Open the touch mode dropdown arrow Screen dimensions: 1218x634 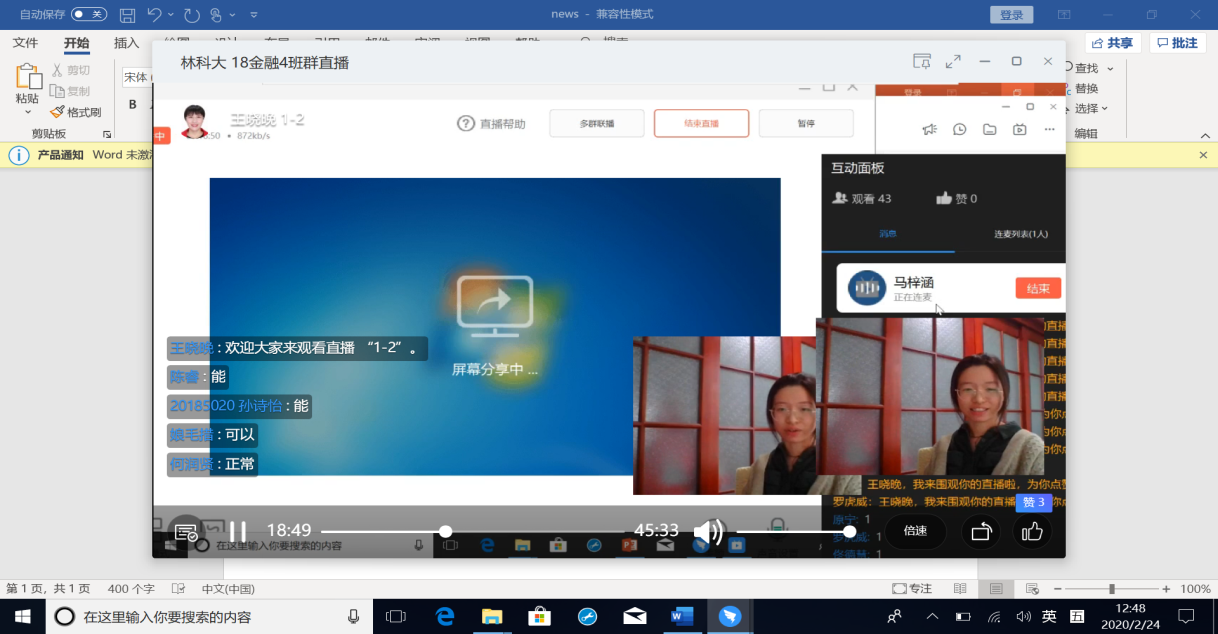click(x=232, y=15)
